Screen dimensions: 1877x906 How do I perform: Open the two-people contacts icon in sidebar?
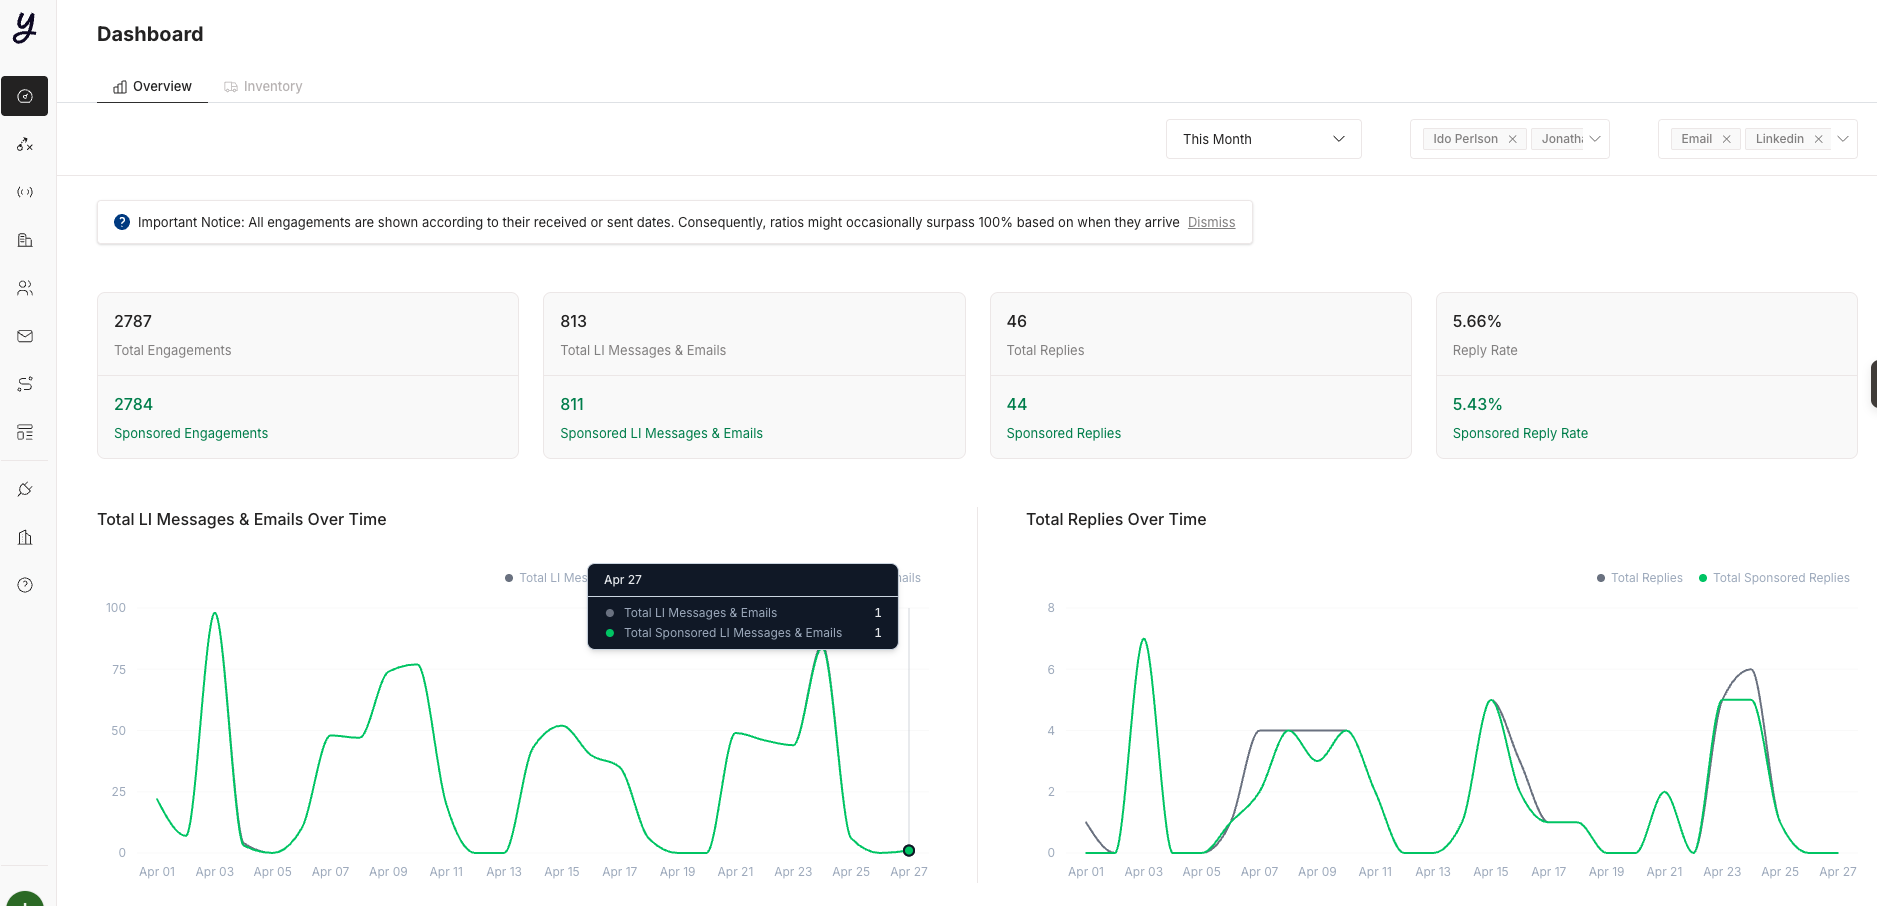click(x=25, y=288)
